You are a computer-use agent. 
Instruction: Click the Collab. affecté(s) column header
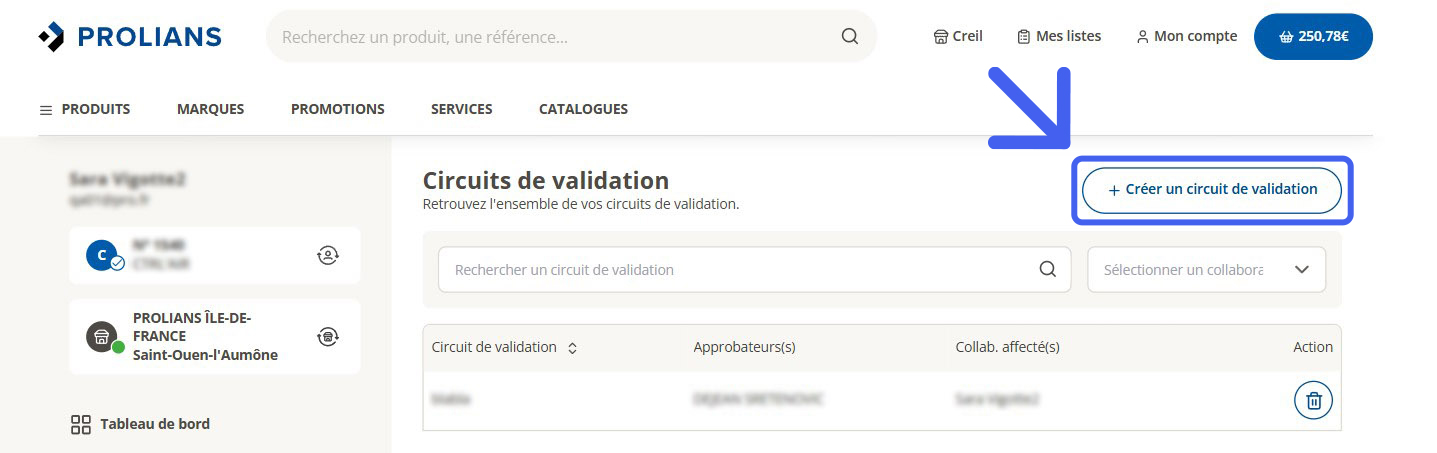[x=1007, y=347]
